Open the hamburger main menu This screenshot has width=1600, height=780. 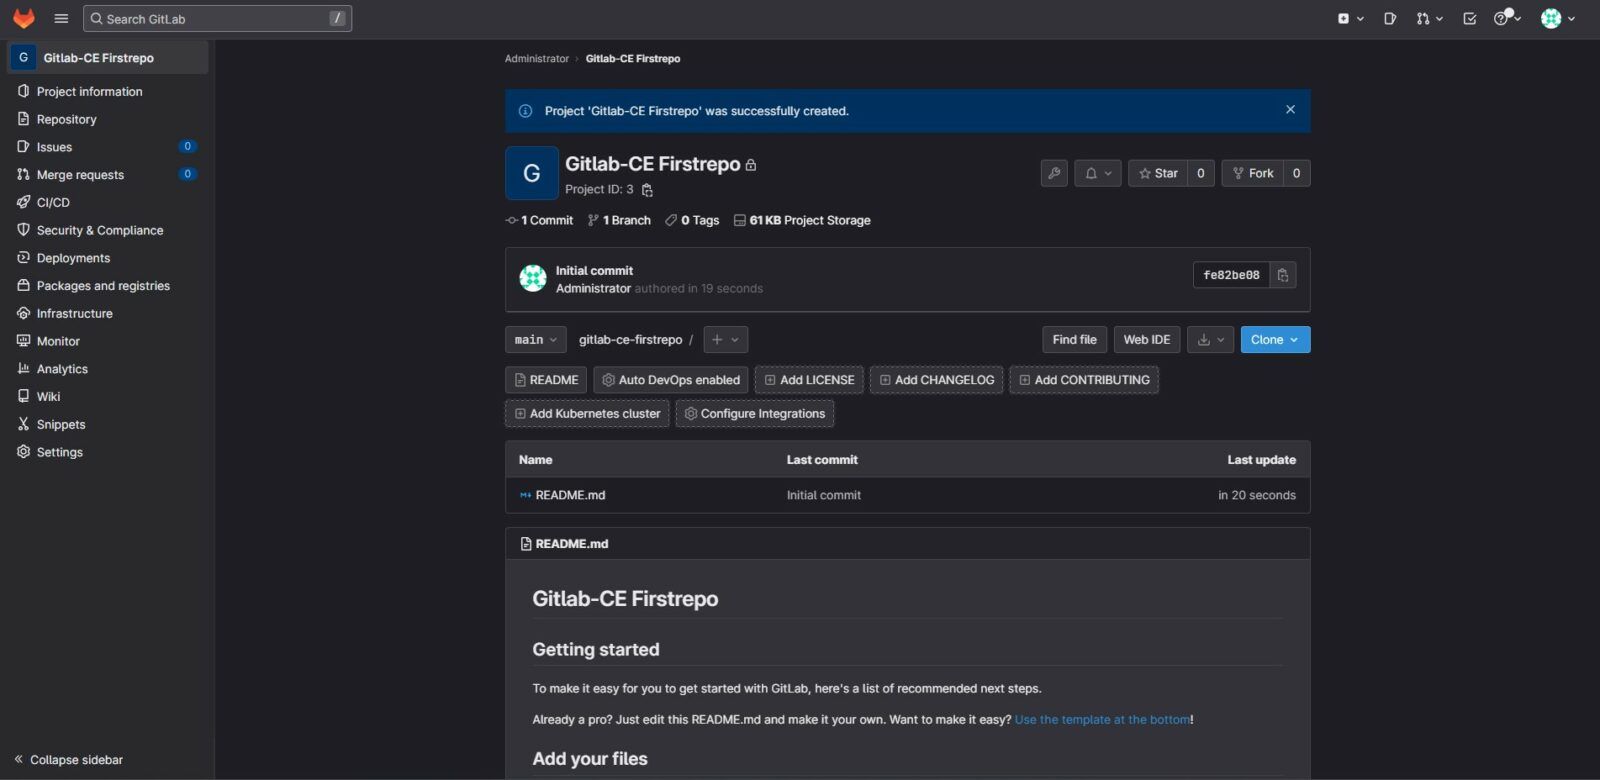(61, 19)
